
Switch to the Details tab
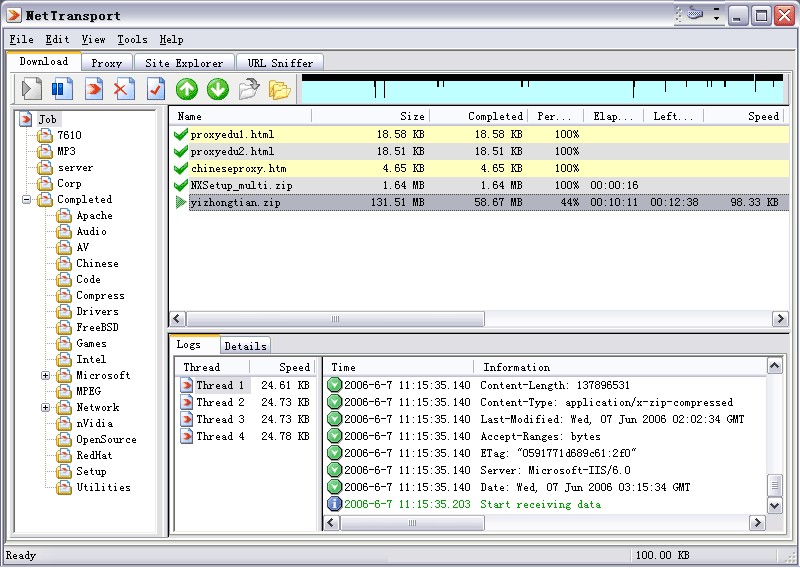pyautogui.click(x=245, y=346)
